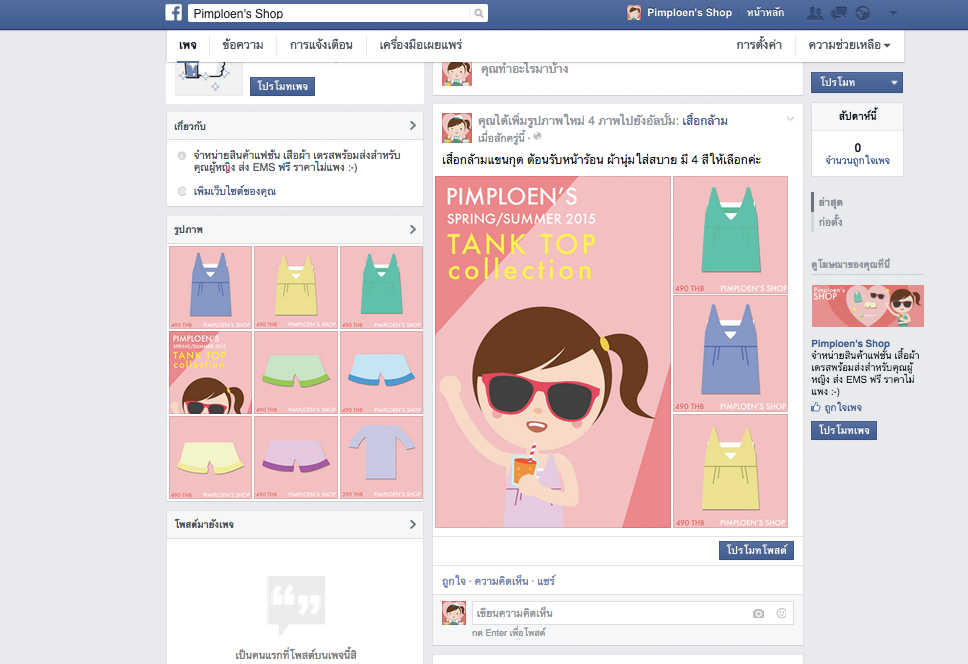968x664 pixels.
Task: Open yellow tank top image in post
Action: coord(730,471)
